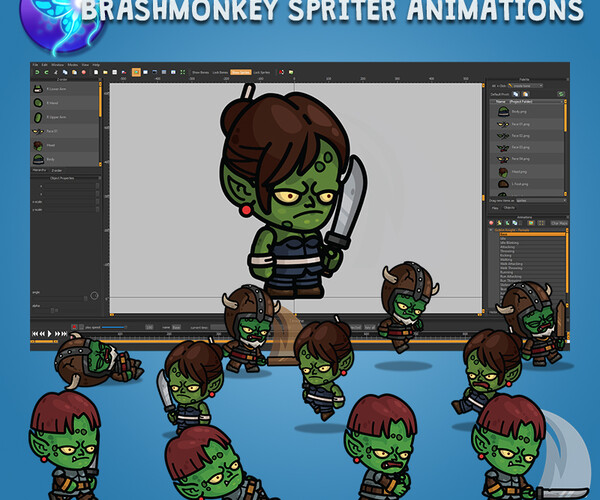600x500 pixels.
Task: Select the Idle animation
Action: pos(532,238)
